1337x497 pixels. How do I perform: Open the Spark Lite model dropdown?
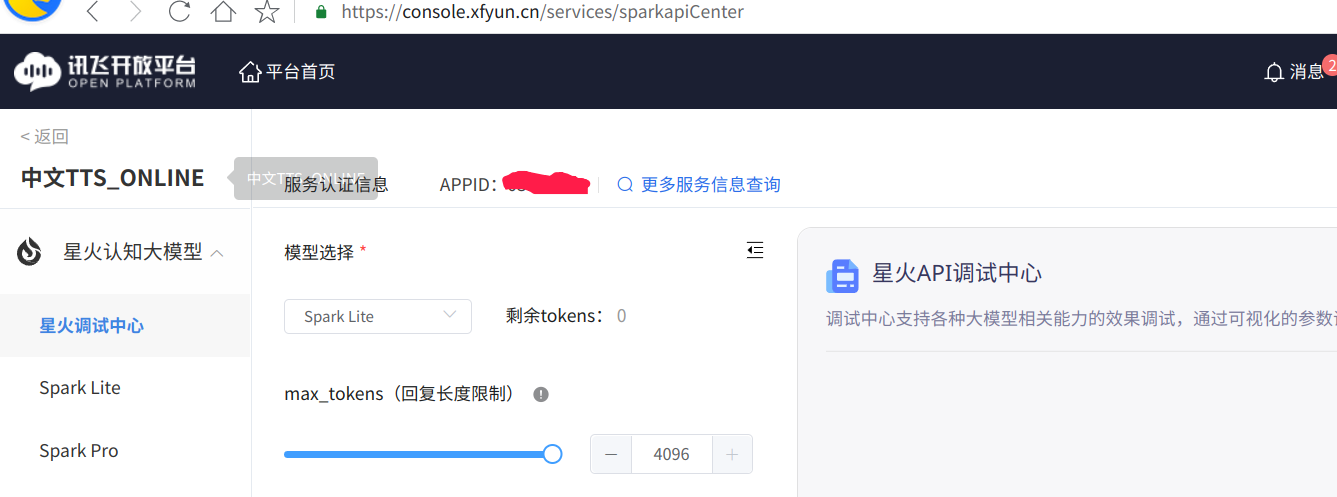point(378,316)
